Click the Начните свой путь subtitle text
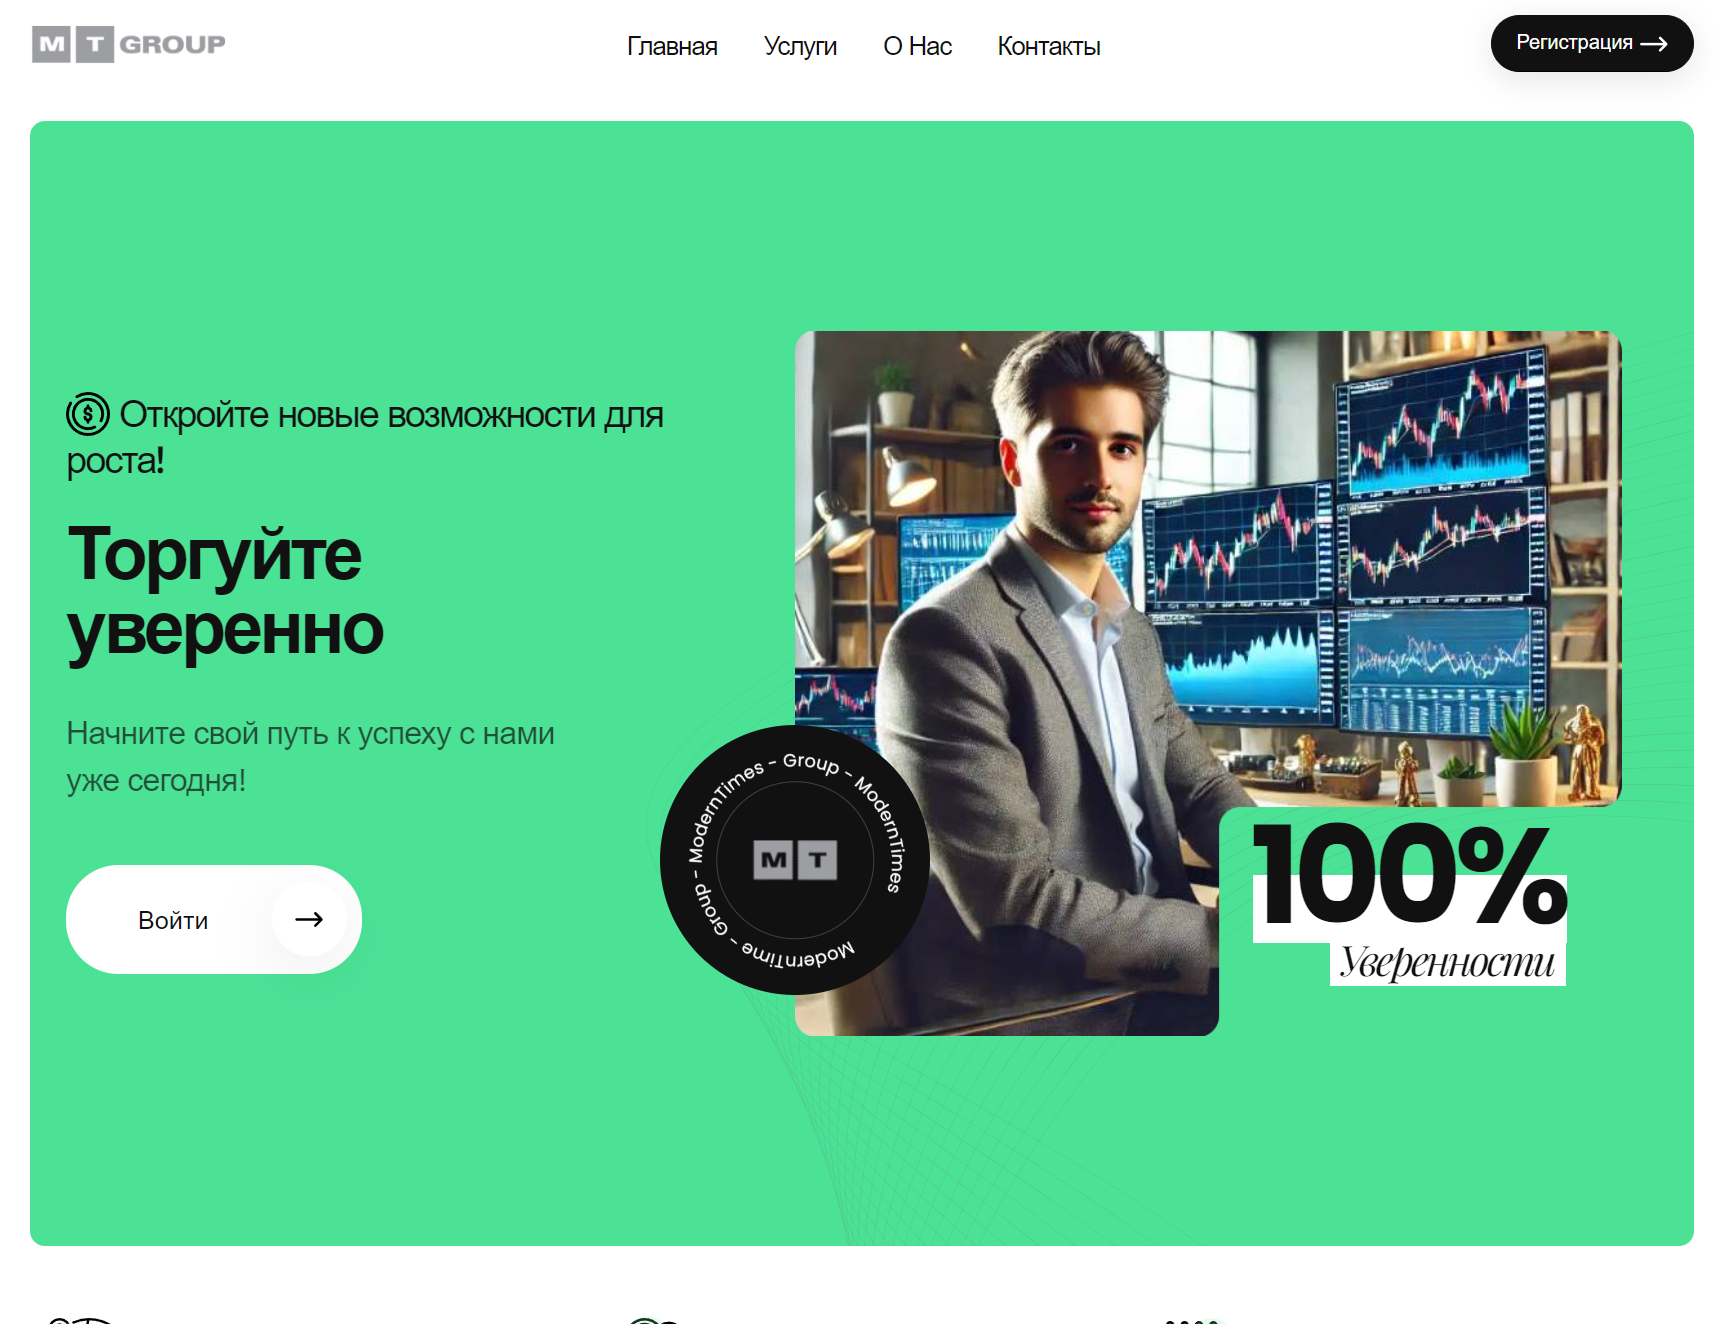This screenshot has width=1721, height=1324. tap(310, 756)
